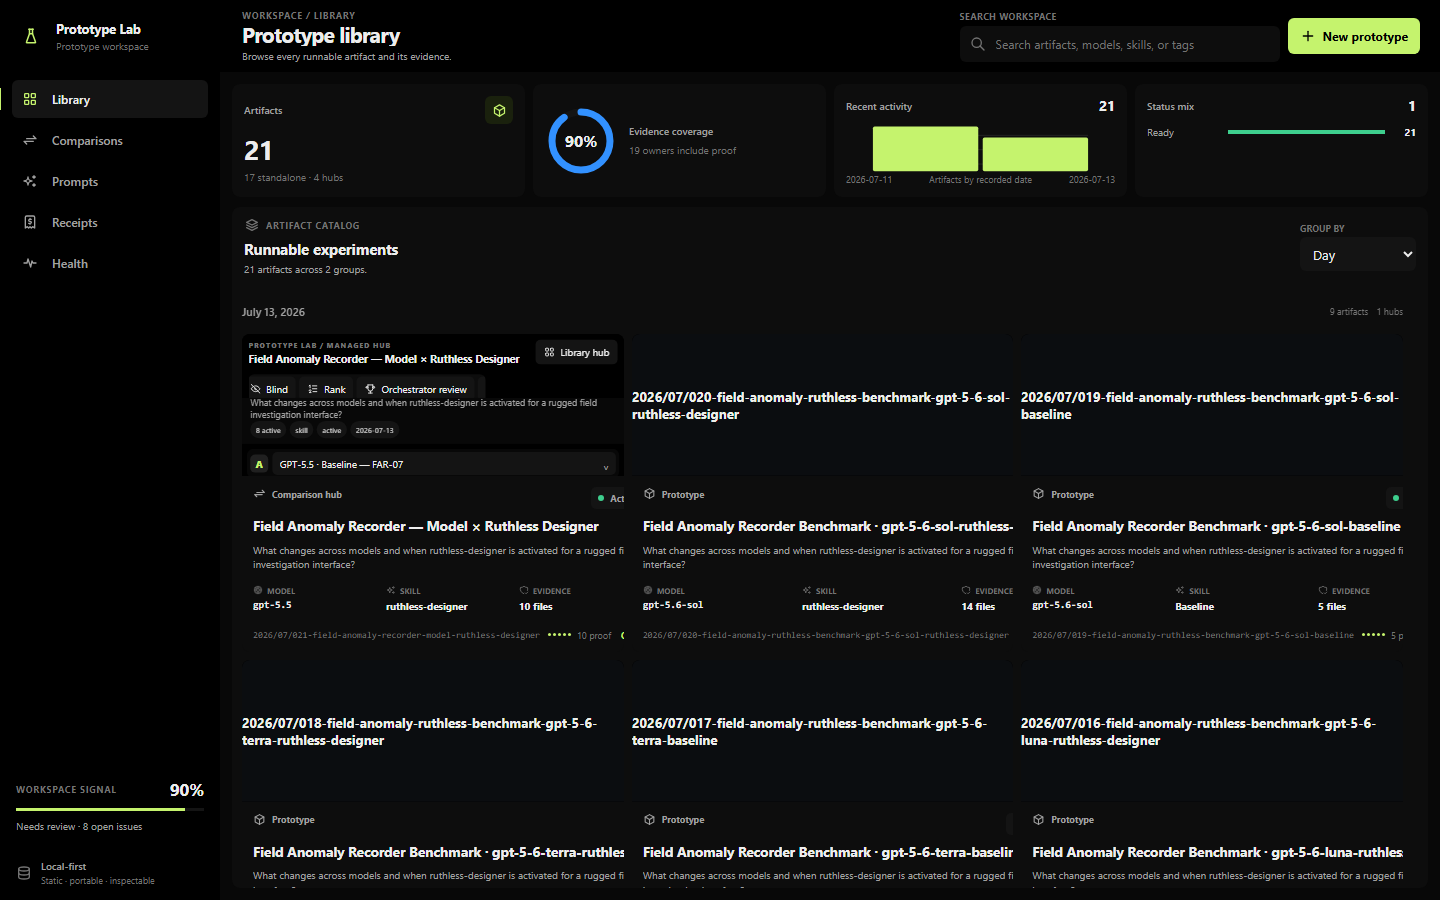The width and height of the screenshot is (1440, 900).
Task: Click the '8 active' tag in hub preview
Action: pyautogui.click(x=268, y=430)
